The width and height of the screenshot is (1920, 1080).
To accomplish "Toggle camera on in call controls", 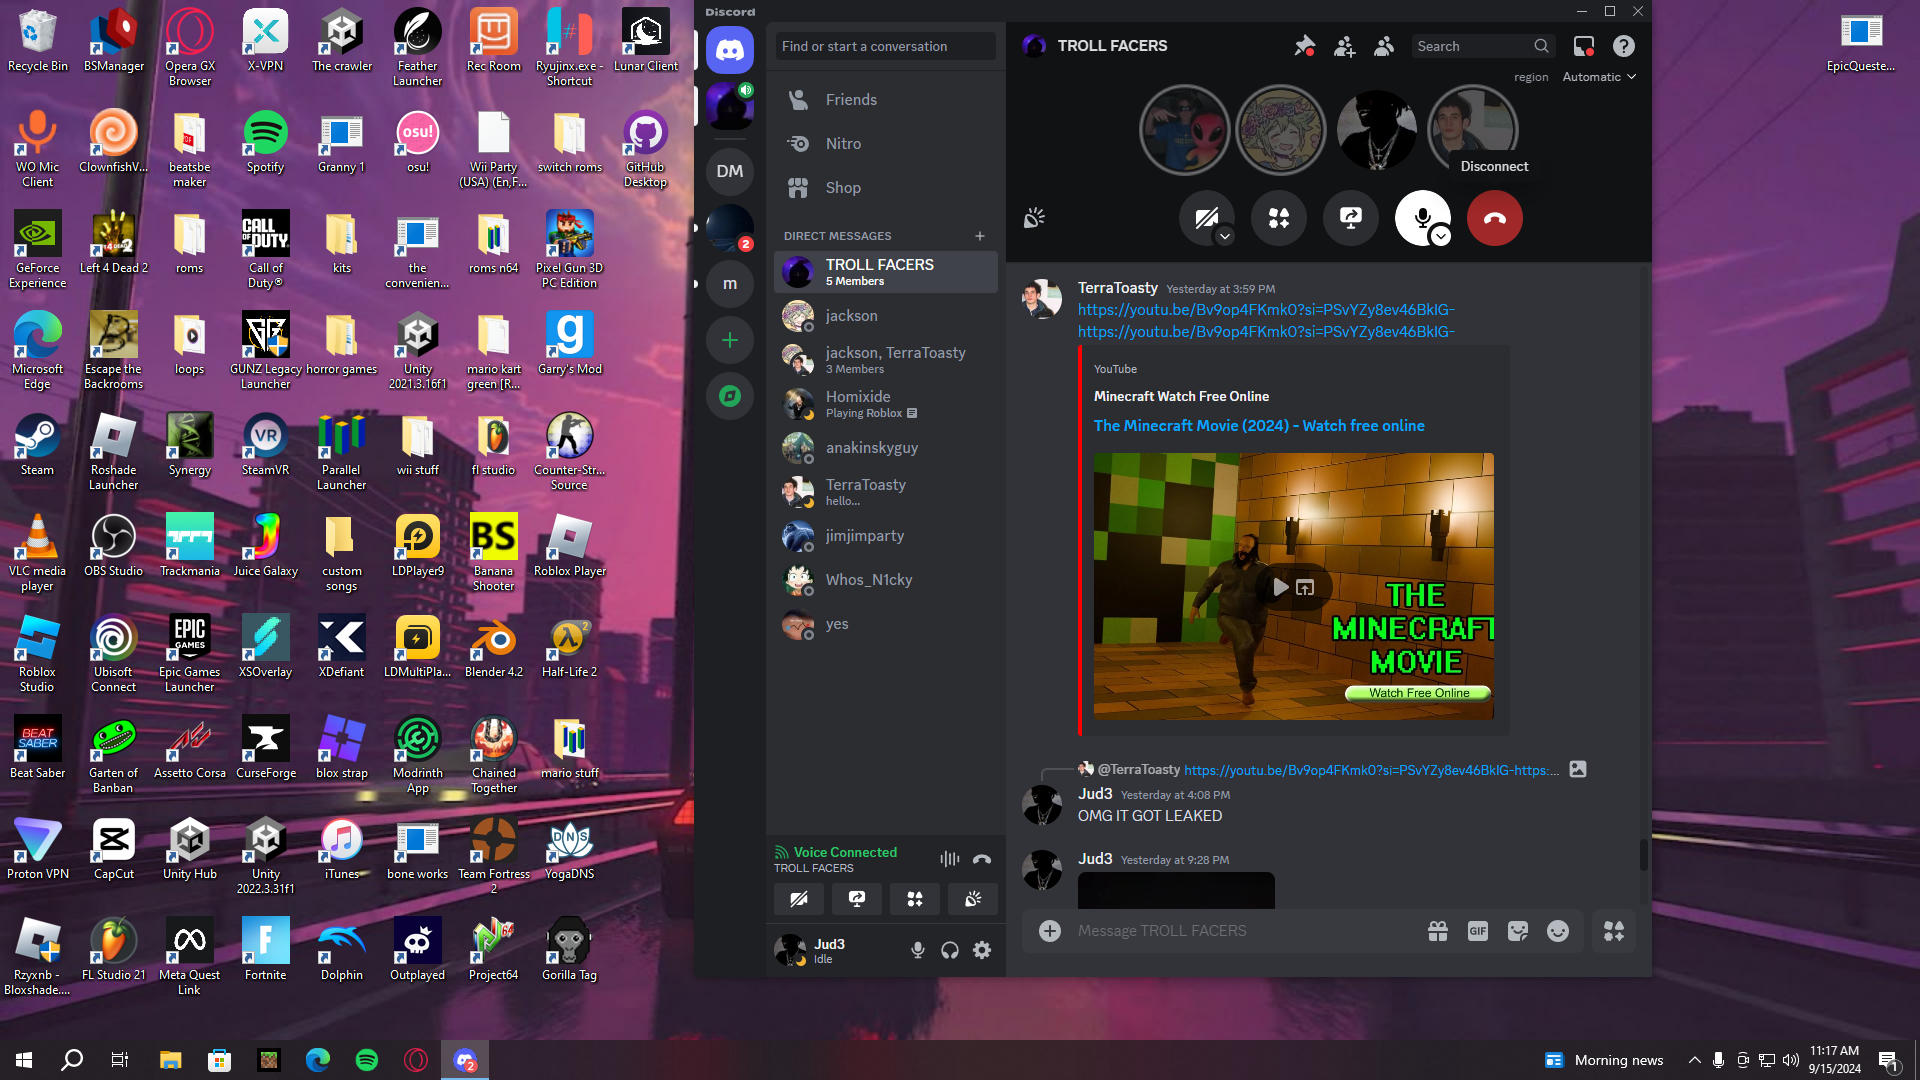I will tap(1205, 216).
